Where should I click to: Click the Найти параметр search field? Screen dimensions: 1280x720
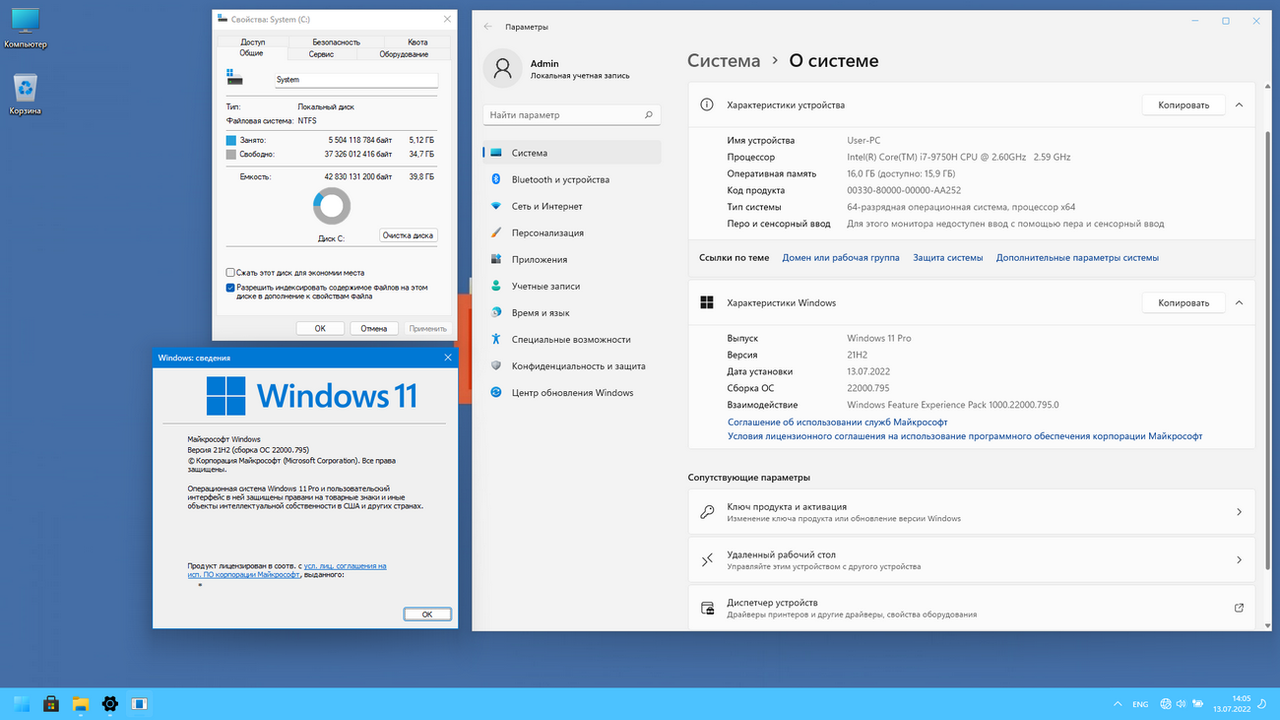pyautogui.click(x=572, y=115)
